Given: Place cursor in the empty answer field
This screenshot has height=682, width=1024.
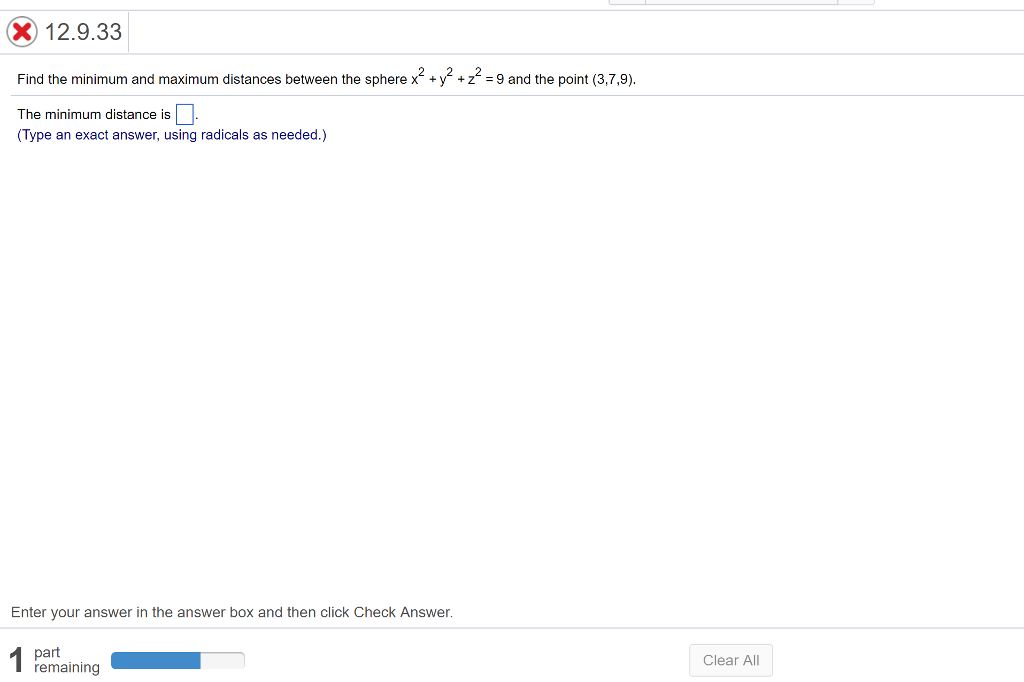Looking at the screenshot, I should coord(184,113).
